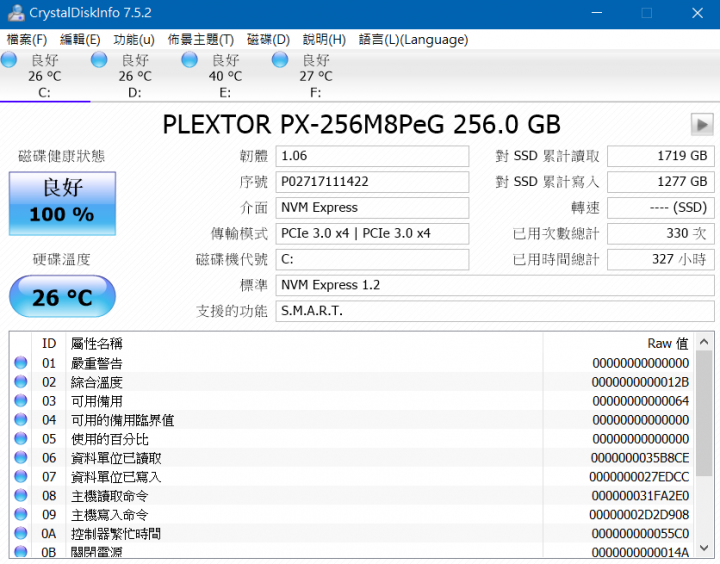720x564 pixels.
Task: Click total host reads value 1719 GB
Action: (661, 156)
